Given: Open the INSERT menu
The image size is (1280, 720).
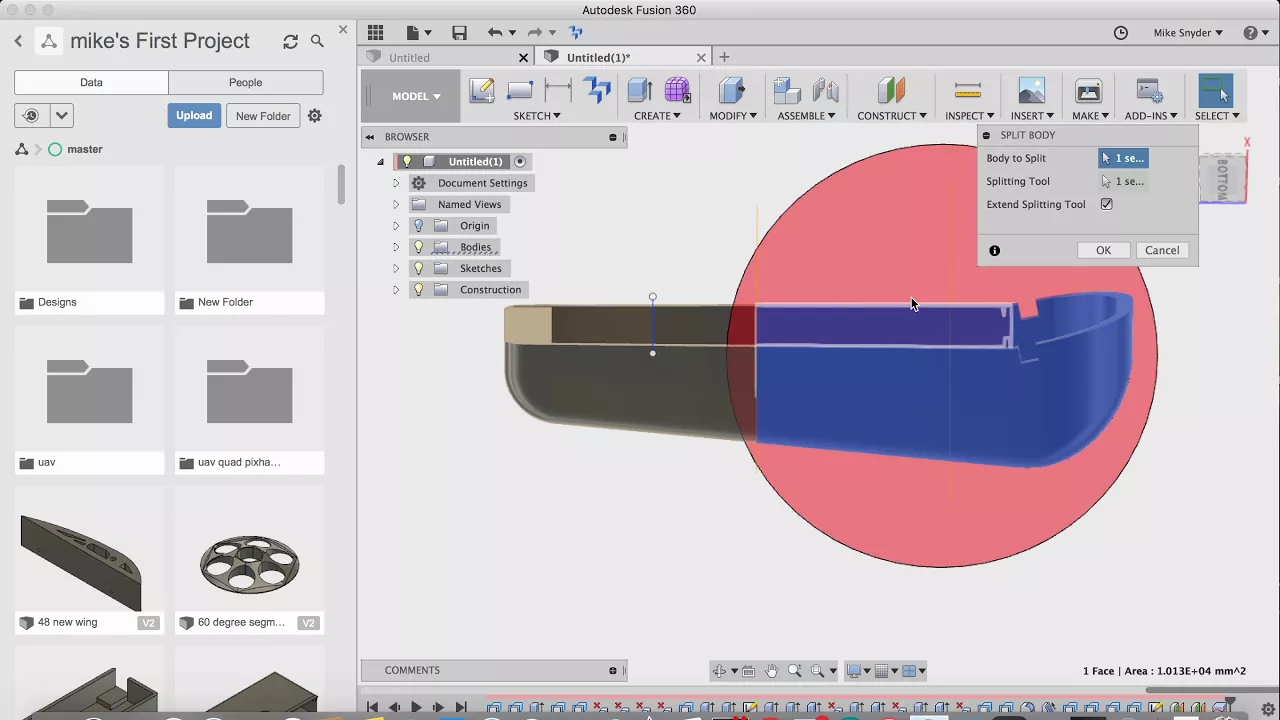Looking at the screenshot, I should (x=1032, y=116).
